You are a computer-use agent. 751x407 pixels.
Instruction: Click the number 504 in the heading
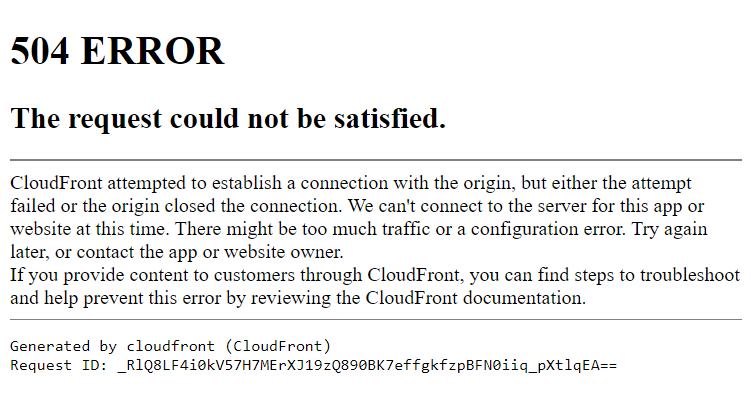click(40, 51)
